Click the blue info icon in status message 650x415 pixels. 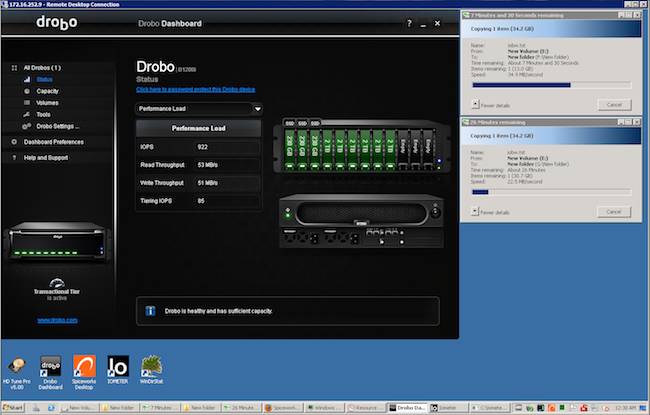pos(150,311)
